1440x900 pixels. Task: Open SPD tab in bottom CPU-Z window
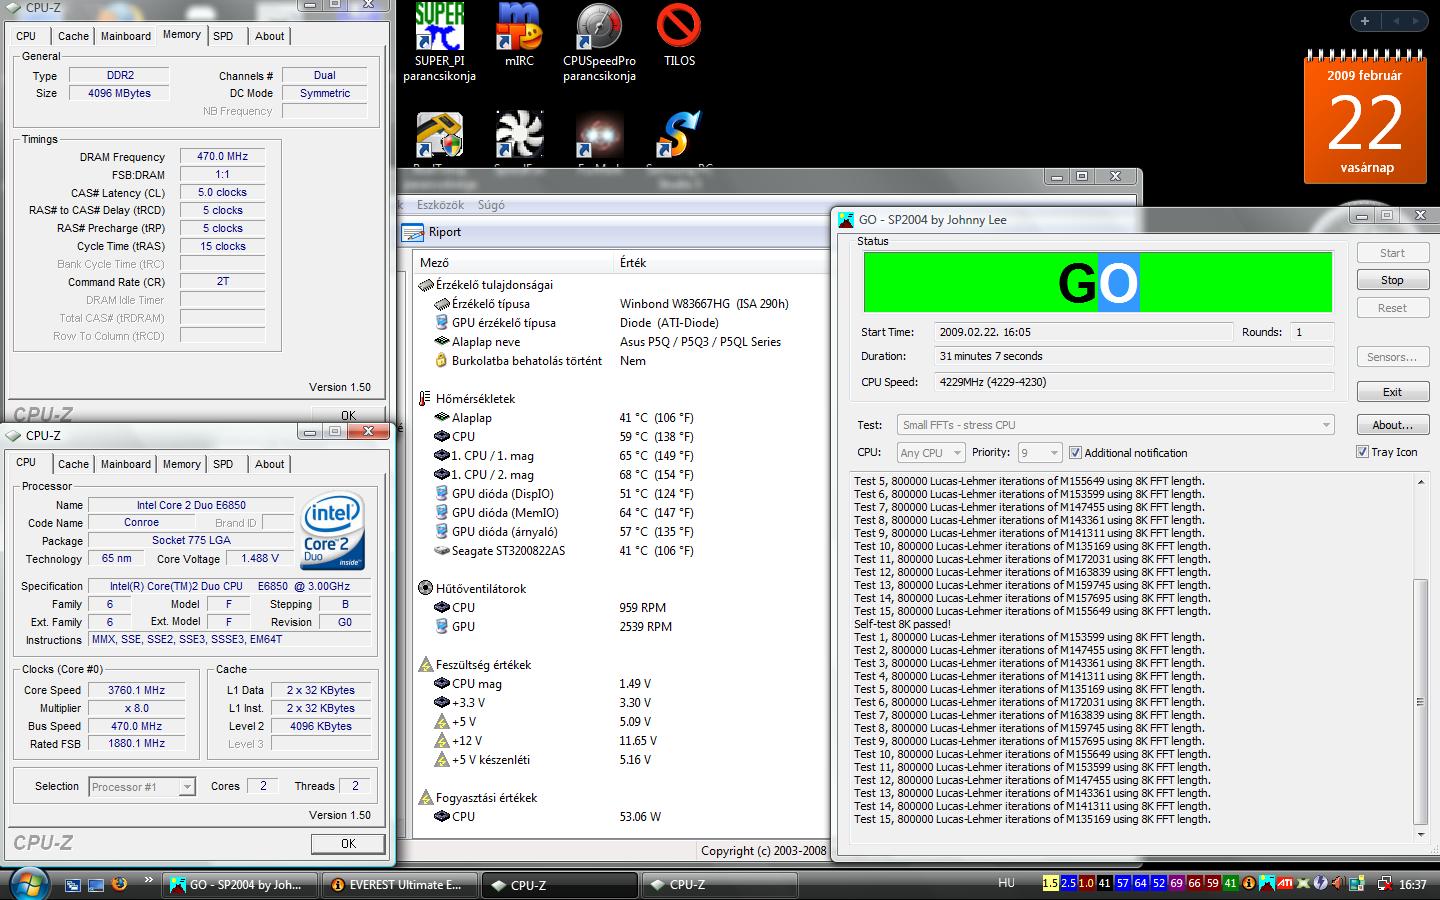tap(223, 464)
